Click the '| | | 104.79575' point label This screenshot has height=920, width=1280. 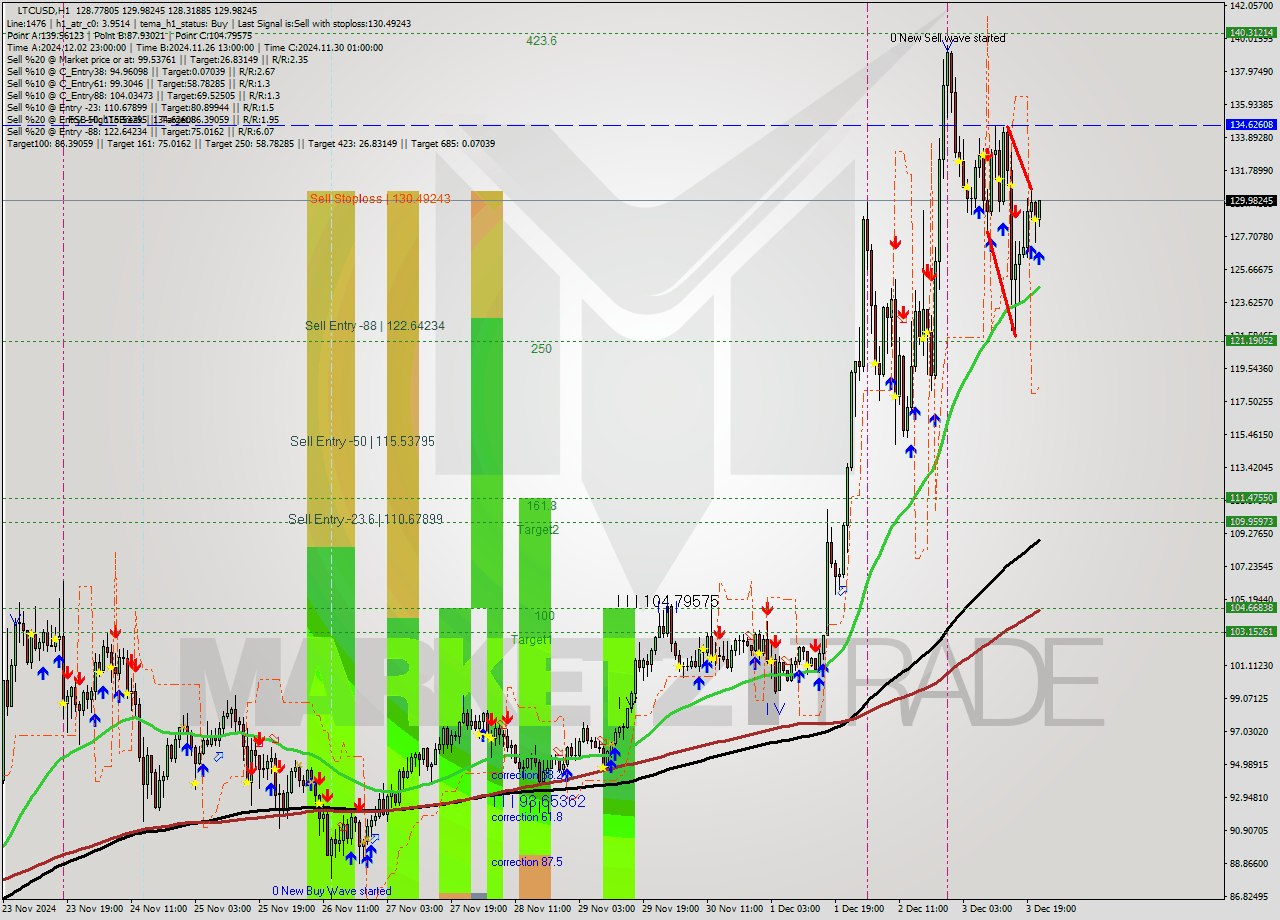[667, 601]
